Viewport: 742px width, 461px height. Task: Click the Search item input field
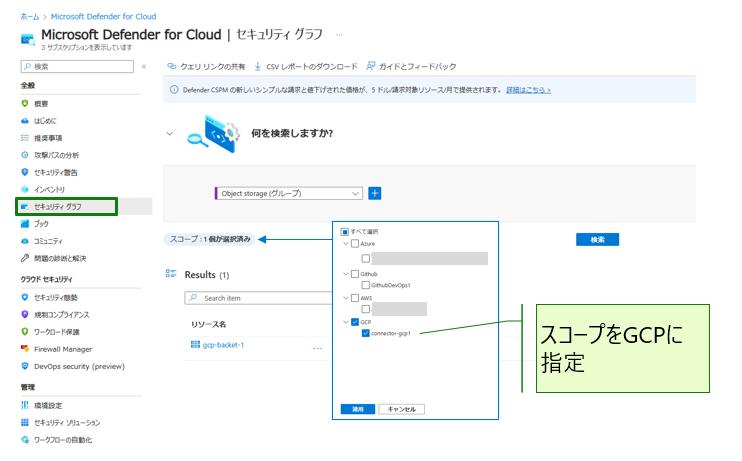click(259, 298)
